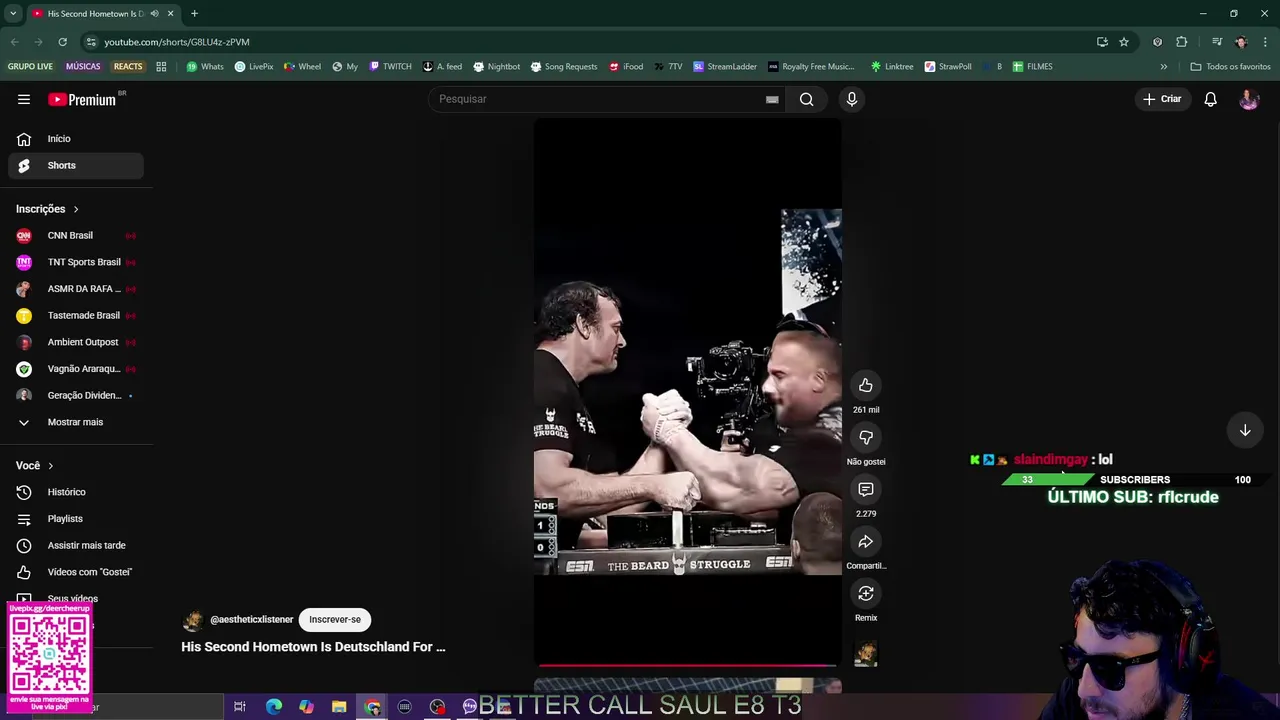Viewport: 1280px width, 720px height.
Task: Open the iFood bookmark
Action: (x=626, y=67)
